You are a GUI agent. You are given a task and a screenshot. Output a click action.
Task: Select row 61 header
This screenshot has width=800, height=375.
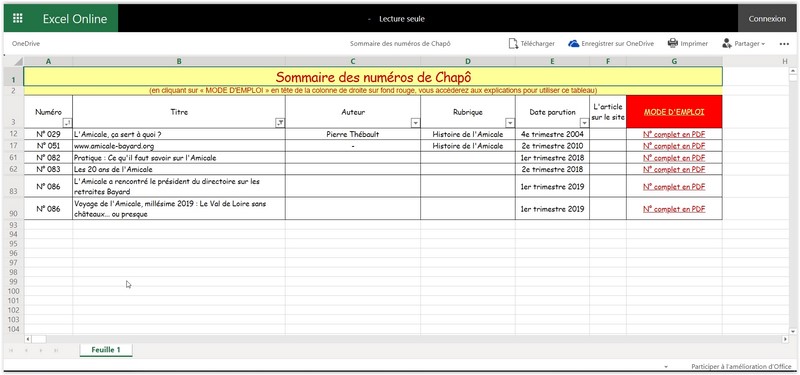click(14, 158)
